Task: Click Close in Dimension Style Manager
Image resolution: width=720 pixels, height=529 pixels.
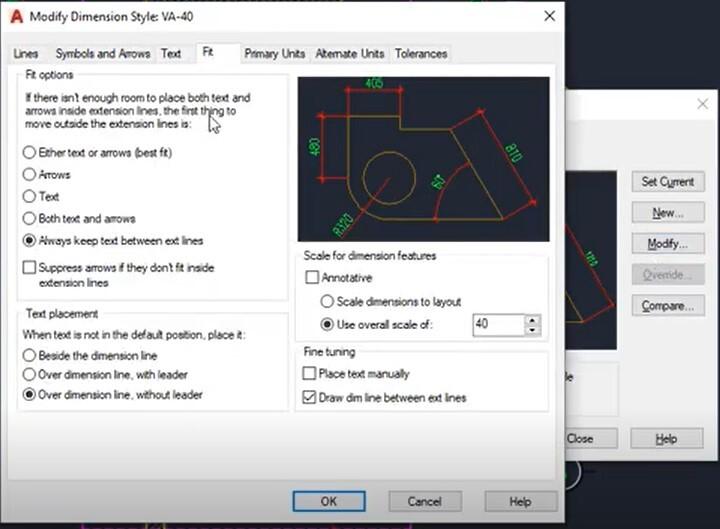Action: [591, 439]
